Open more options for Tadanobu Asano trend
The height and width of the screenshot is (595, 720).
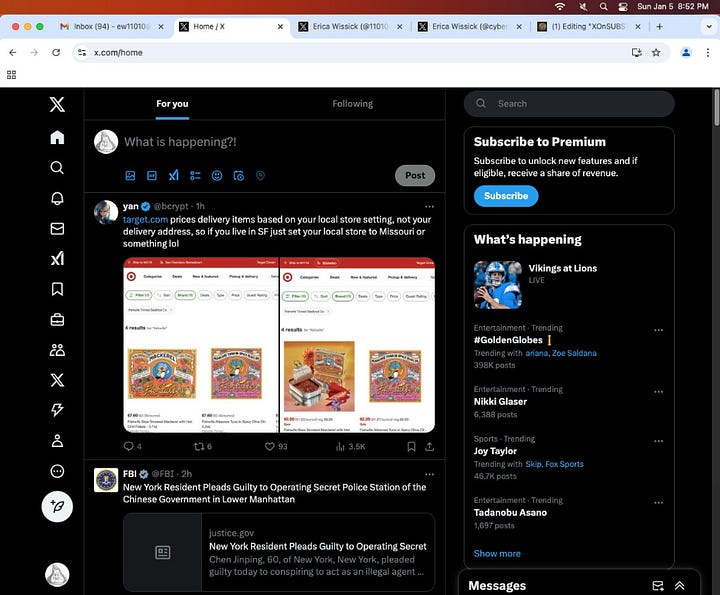click(x=658, y=502)
